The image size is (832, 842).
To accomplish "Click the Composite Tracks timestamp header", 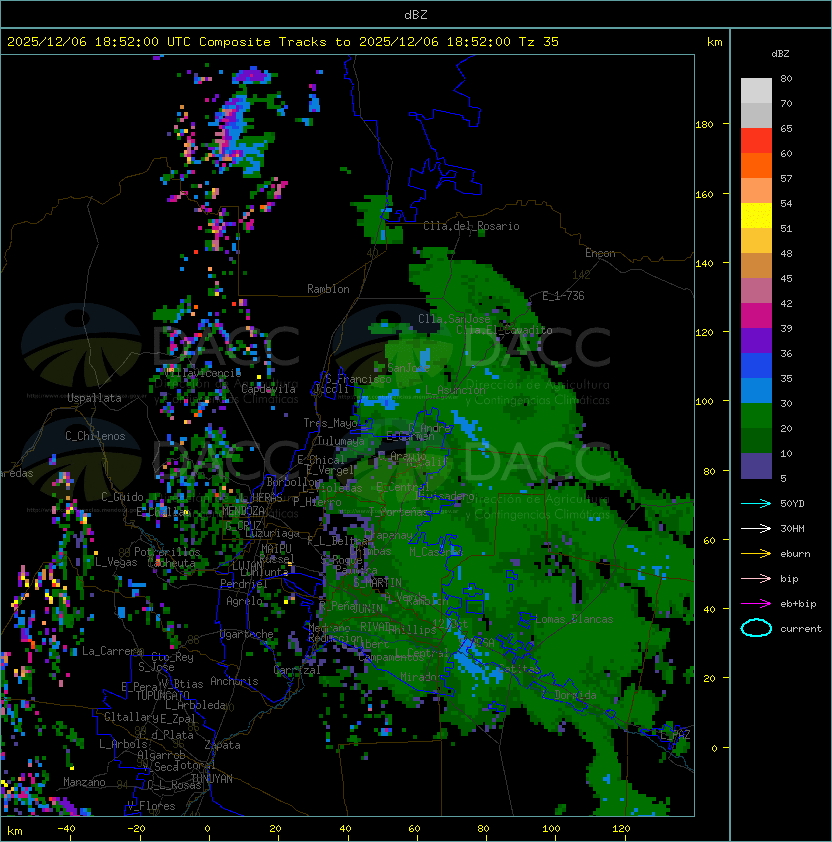I will click(x=283, y=42).
